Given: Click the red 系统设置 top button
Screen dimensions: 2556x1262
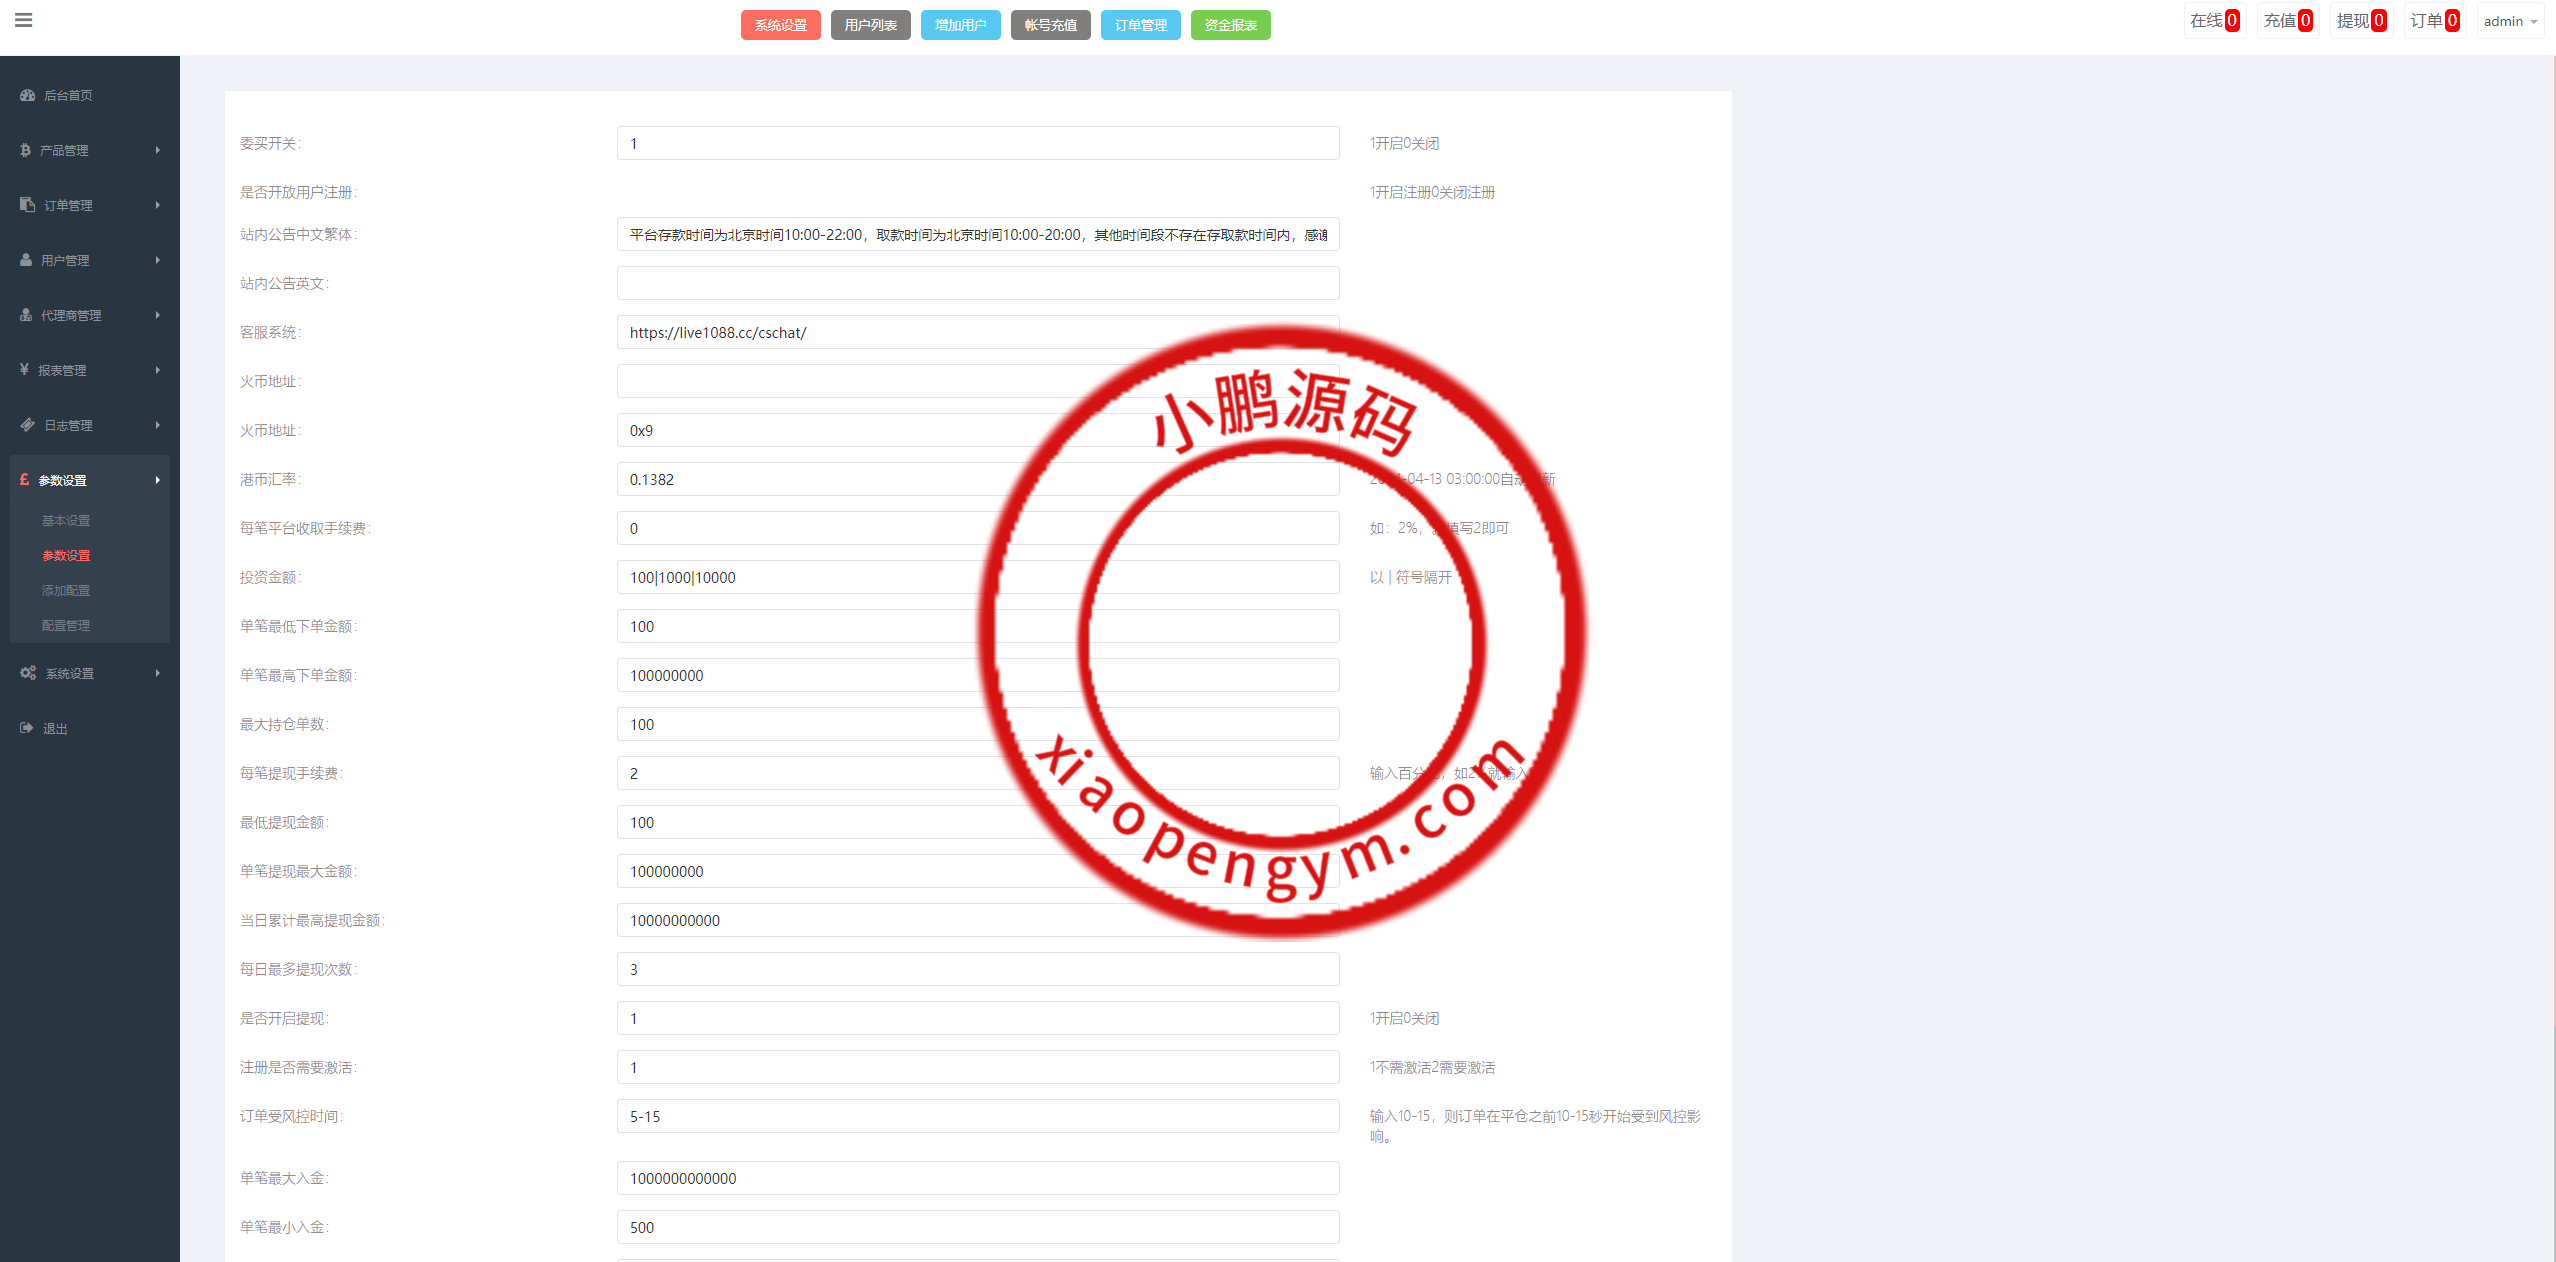Looking at the screenshot, I should click(780, 25).
